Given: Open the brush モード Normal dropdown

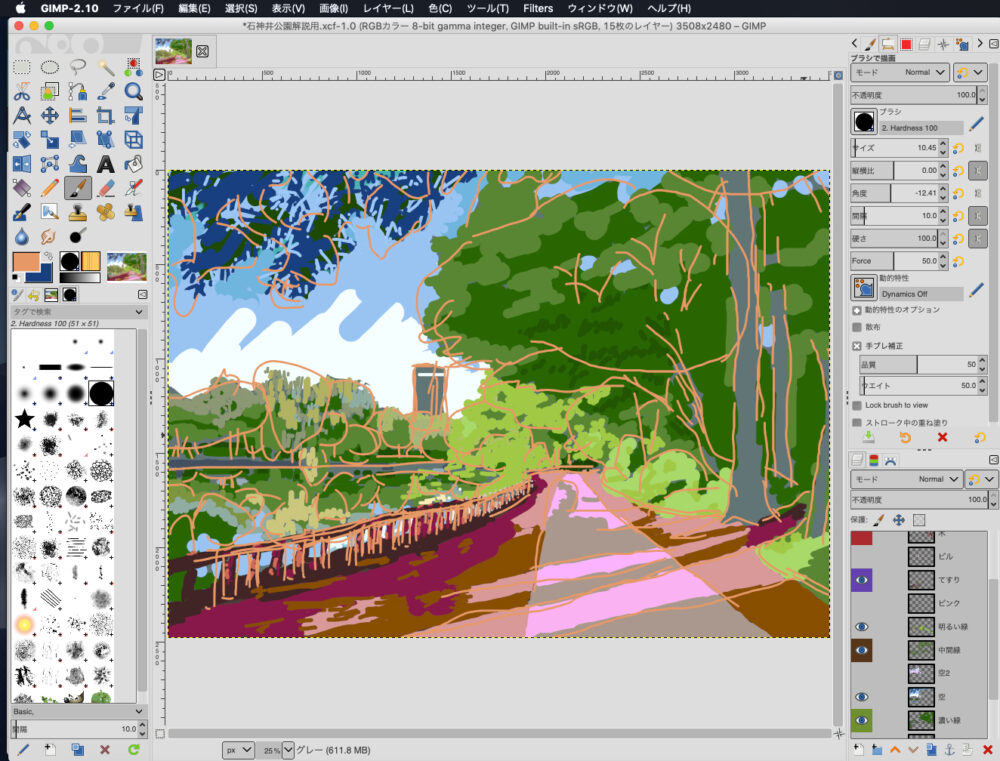Looking at the screenshot, I should 898,73.
